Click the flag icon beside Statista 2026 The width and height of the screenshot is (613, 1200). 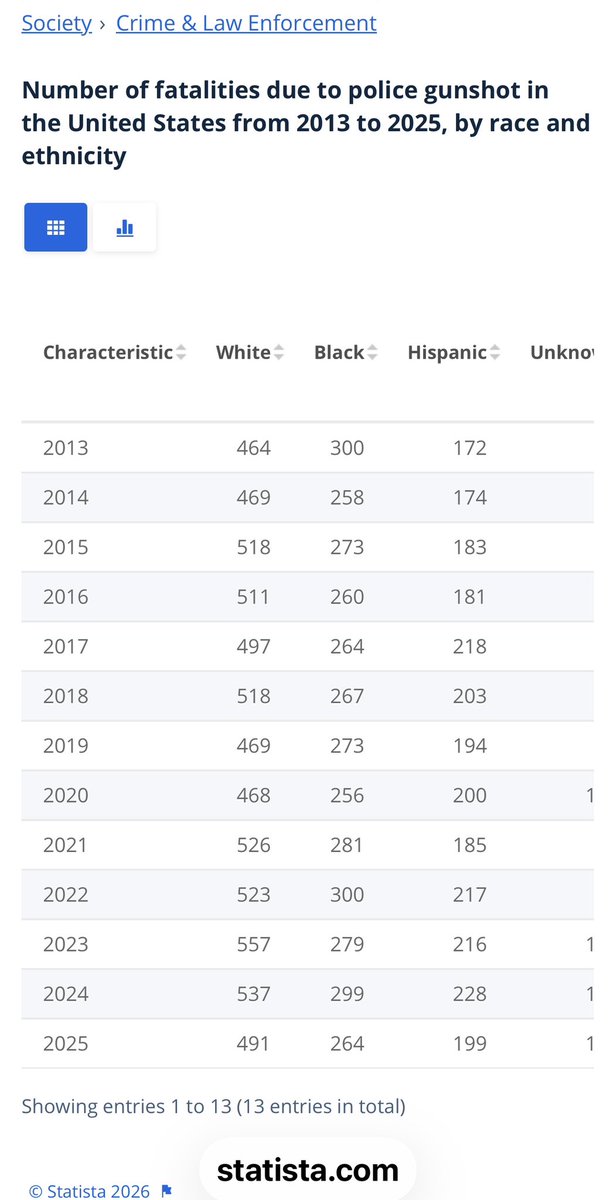[167, 1191]
